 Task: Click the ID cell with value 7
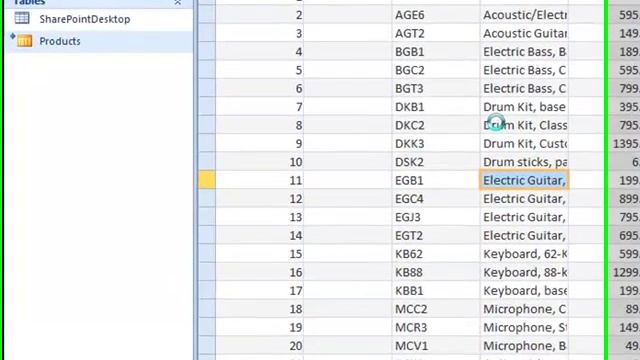[x=260, y=107]
